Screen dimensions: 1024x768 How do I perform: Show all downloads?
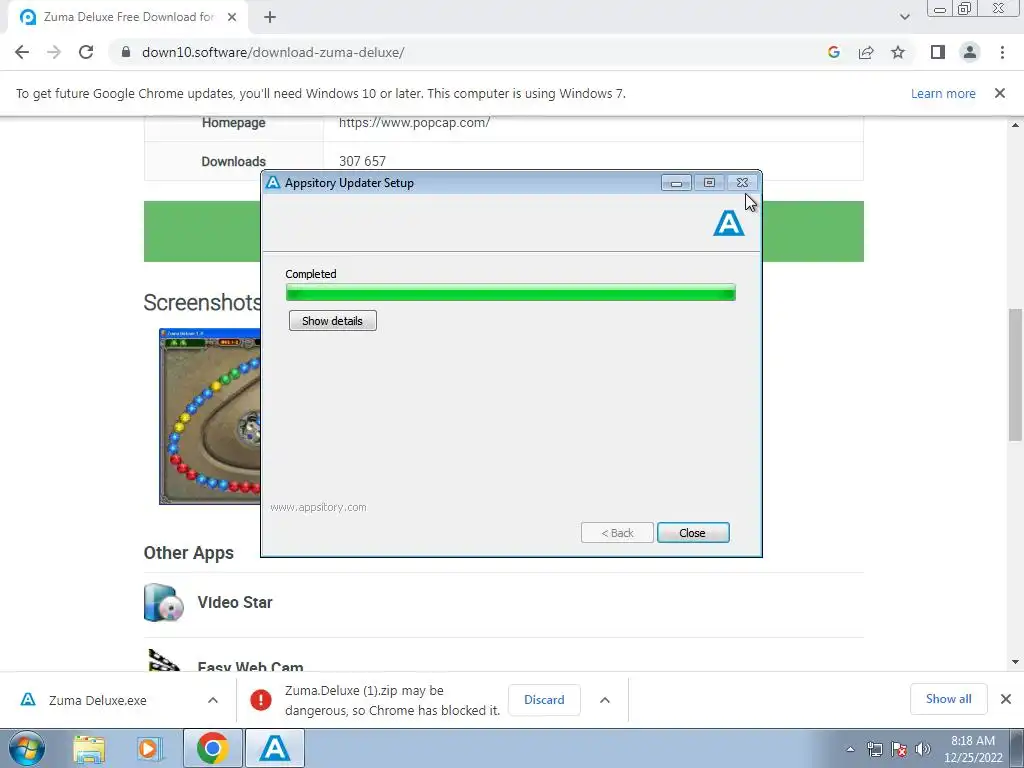click(948, 699)
